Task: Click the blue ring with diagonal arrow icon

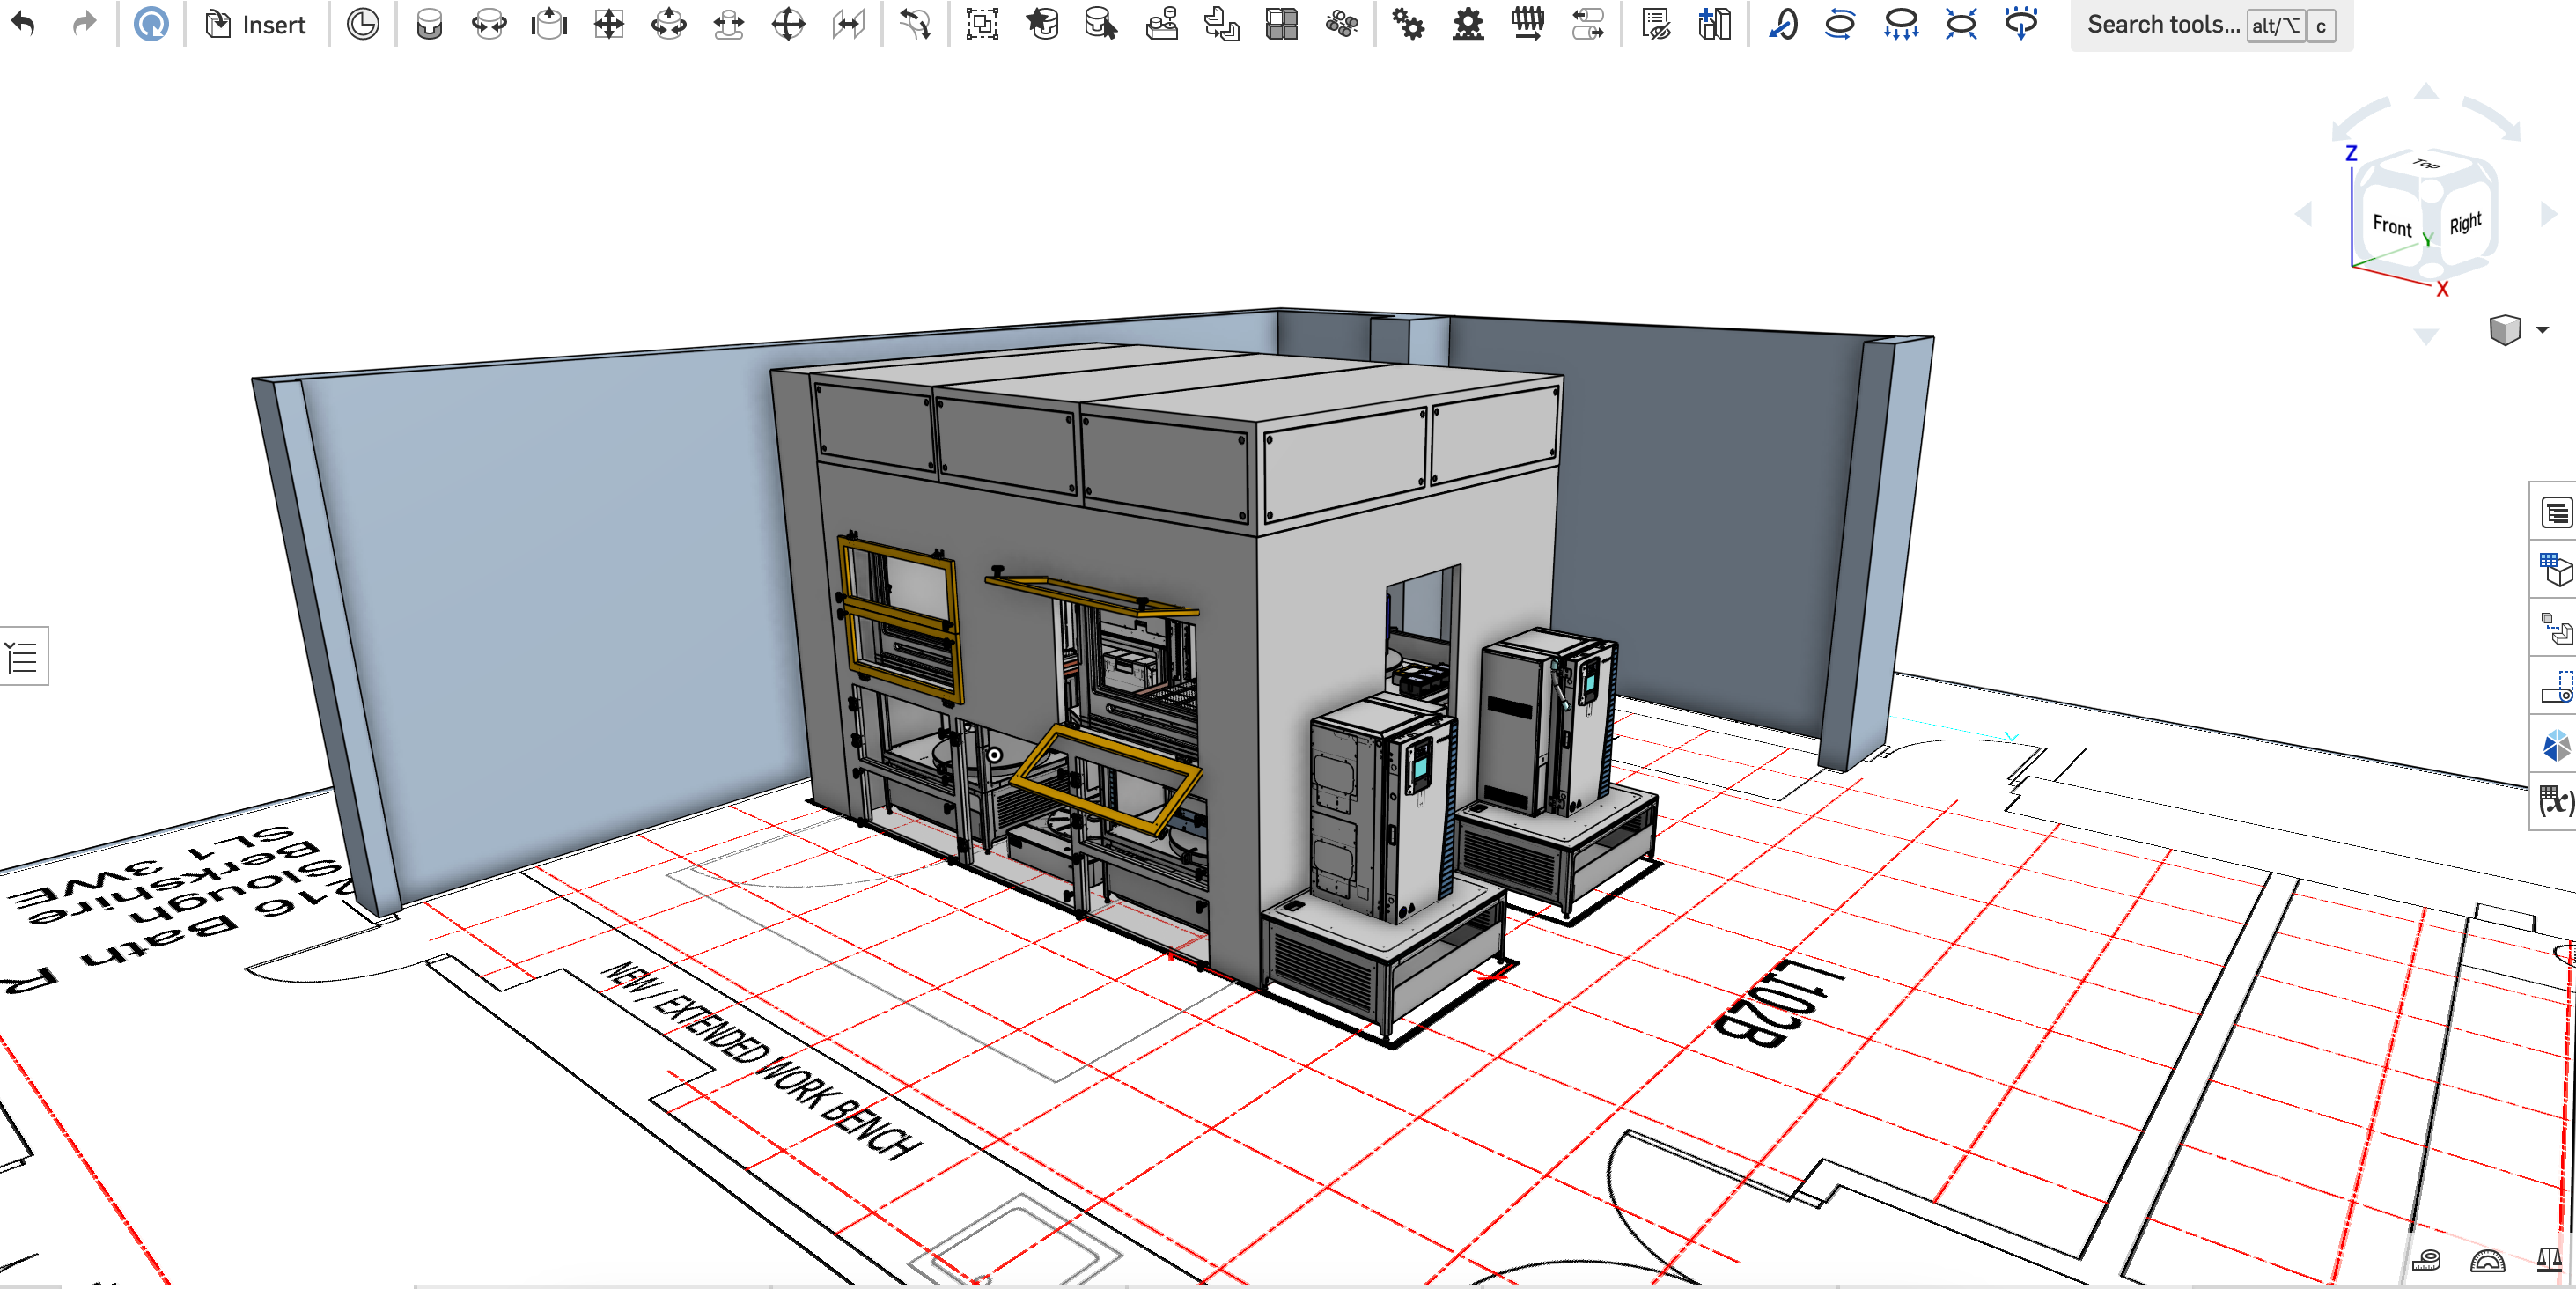Action: point(1782,24)
